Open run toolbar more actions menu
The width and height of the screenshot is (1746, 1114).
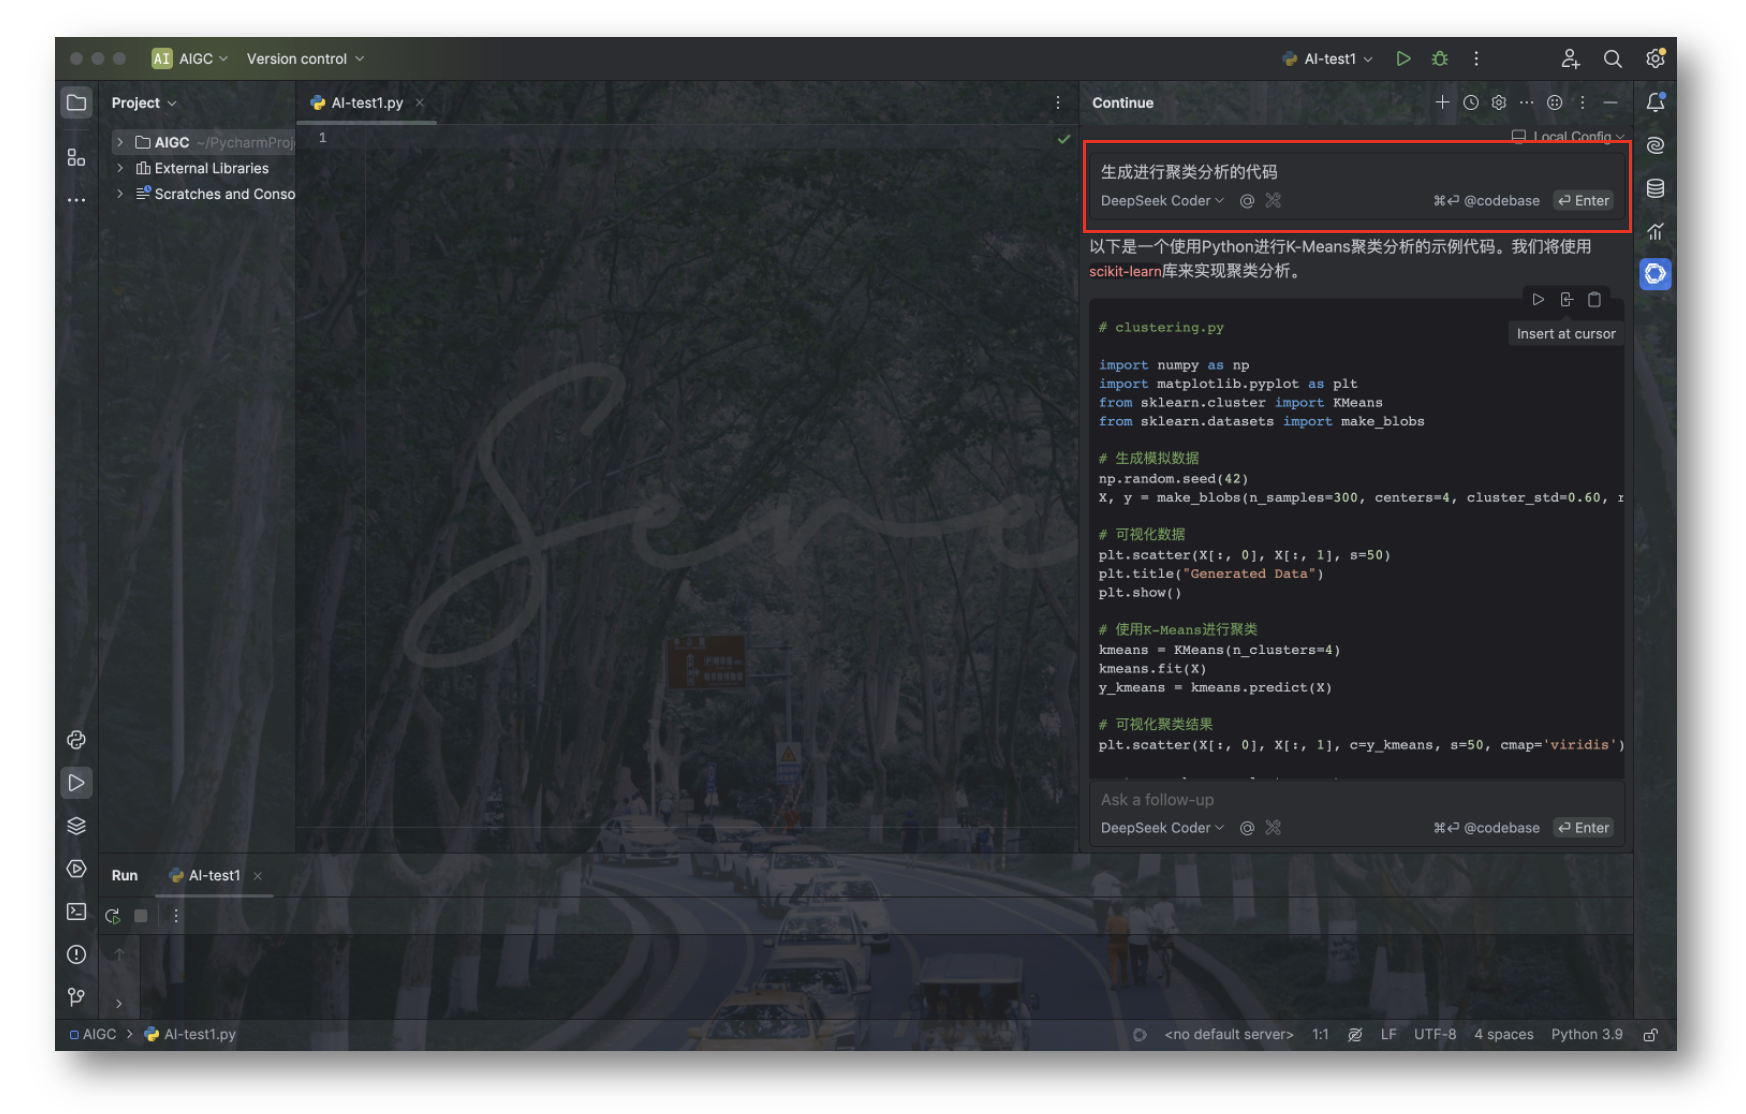tap(1476, 59)
